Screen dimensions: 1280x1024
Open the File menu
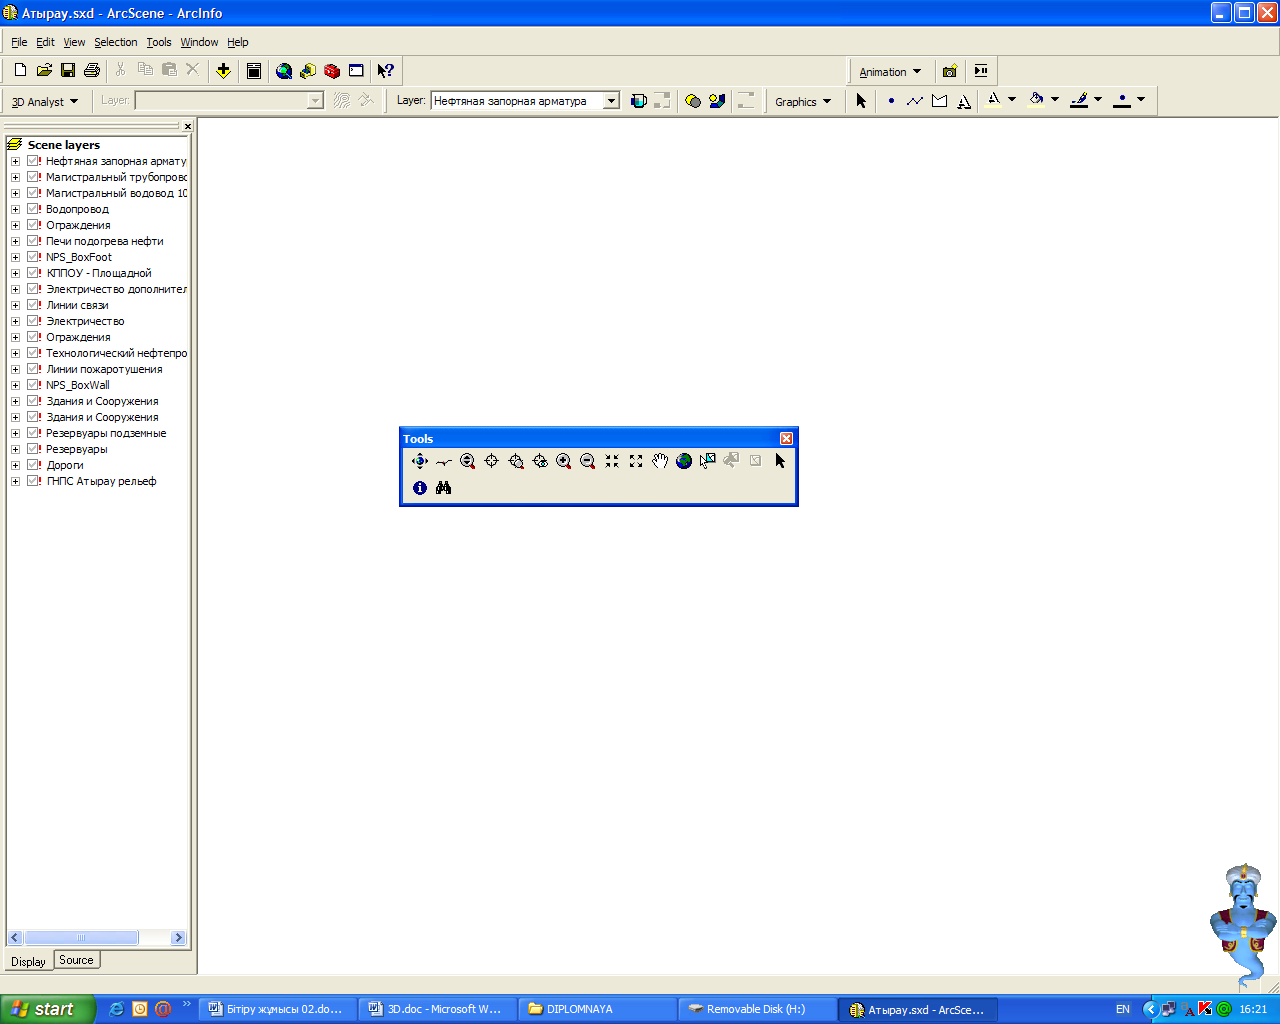(x=19, y=42)
